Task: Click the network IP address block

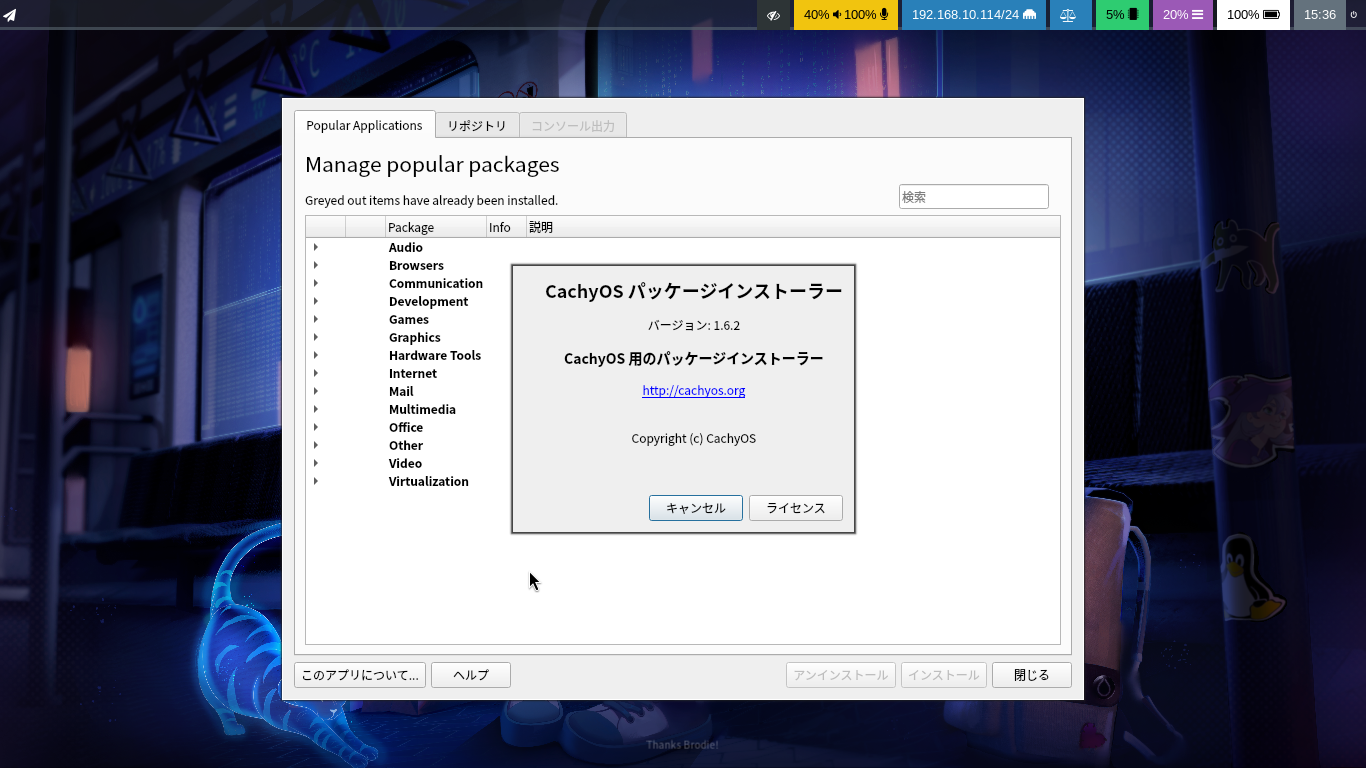Action: (974, 15)
